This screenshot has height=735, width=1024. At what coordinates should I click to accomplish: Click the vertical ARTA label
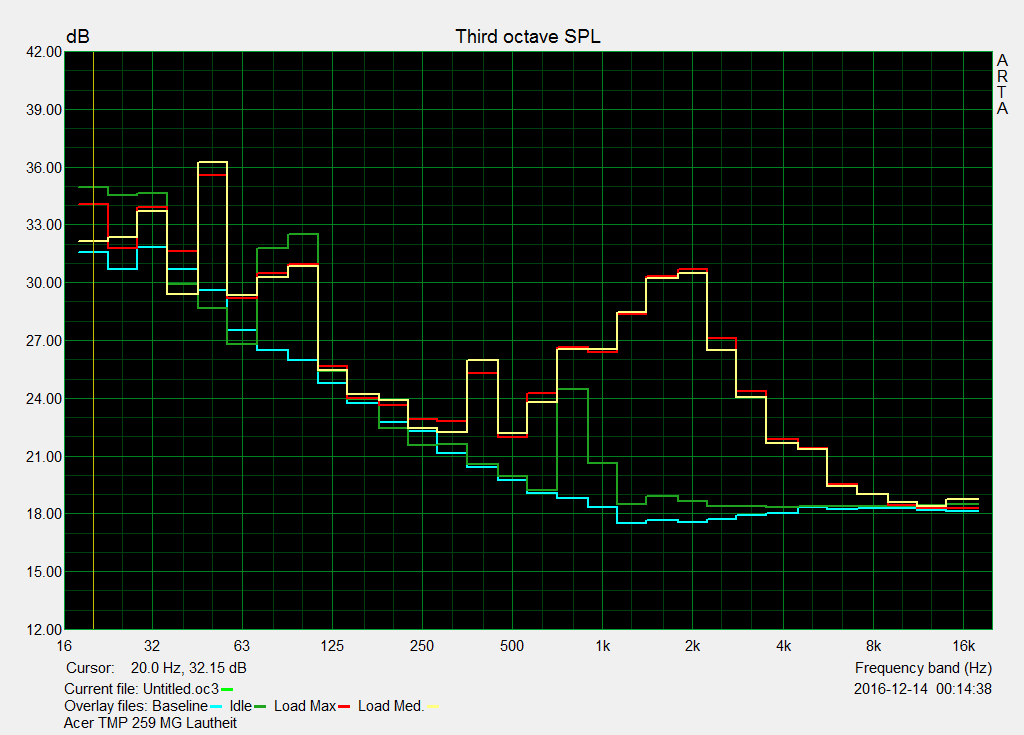[x=1002, y=84]
